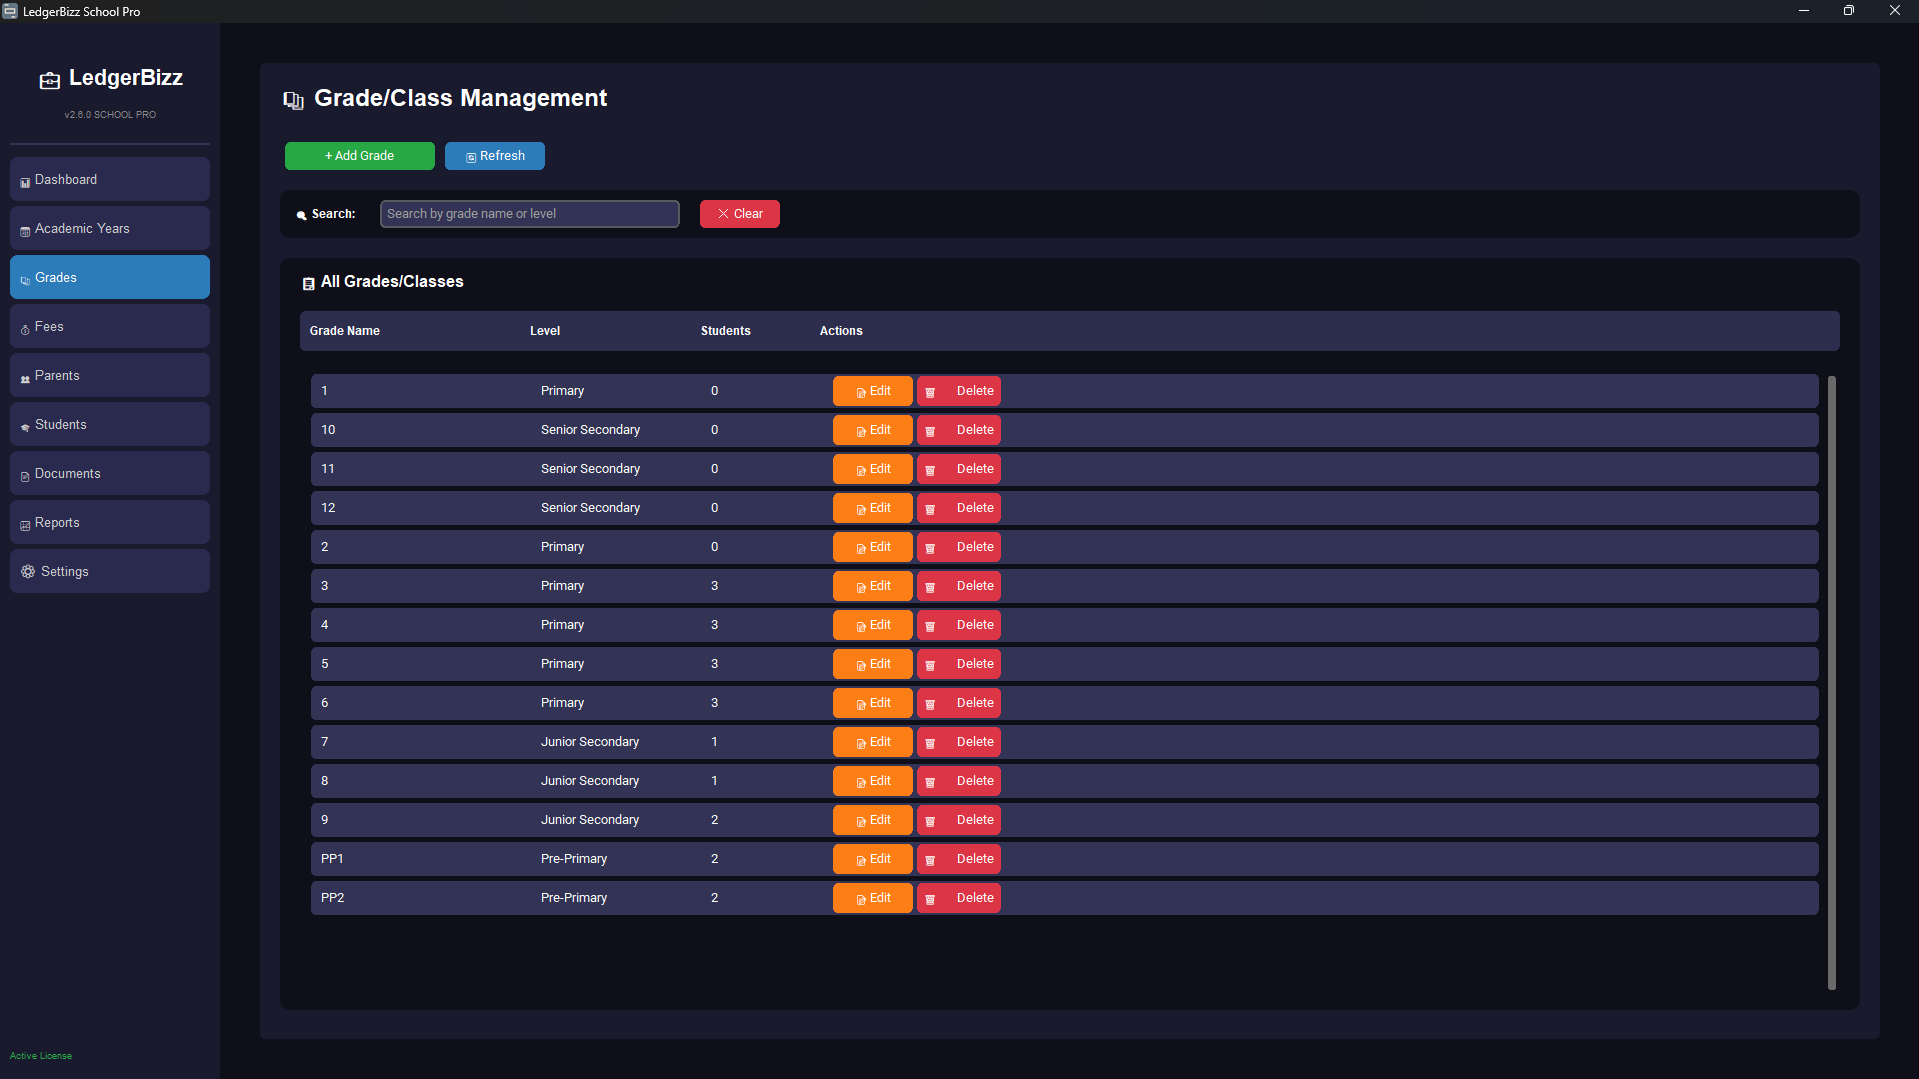This screenshot has width=1919, height=1079.
Task: Focus the grade name search box
Action: click(x=530, y=214)
